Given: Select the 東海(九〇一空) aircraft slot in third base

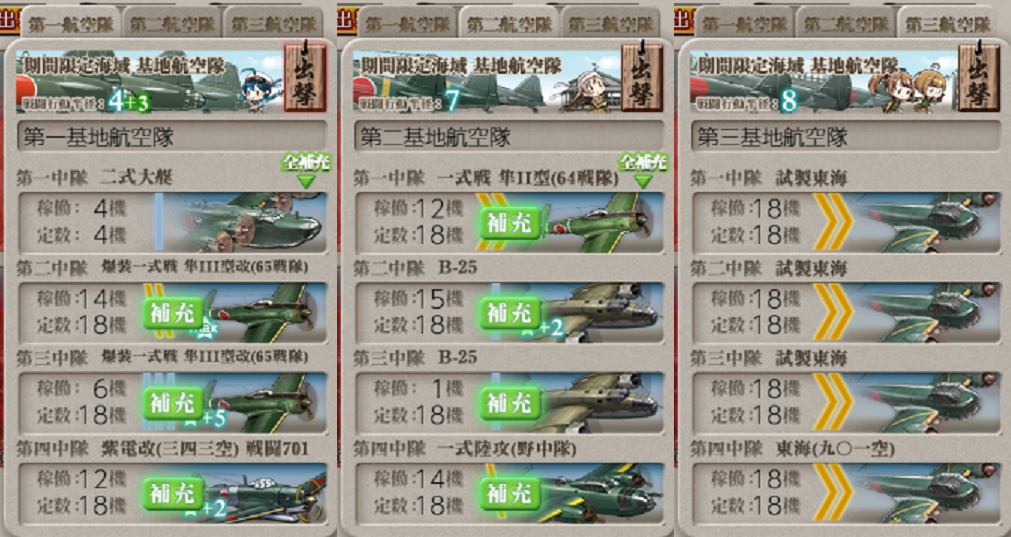Looking at the screenshot, I should click(x=846, y=493).
